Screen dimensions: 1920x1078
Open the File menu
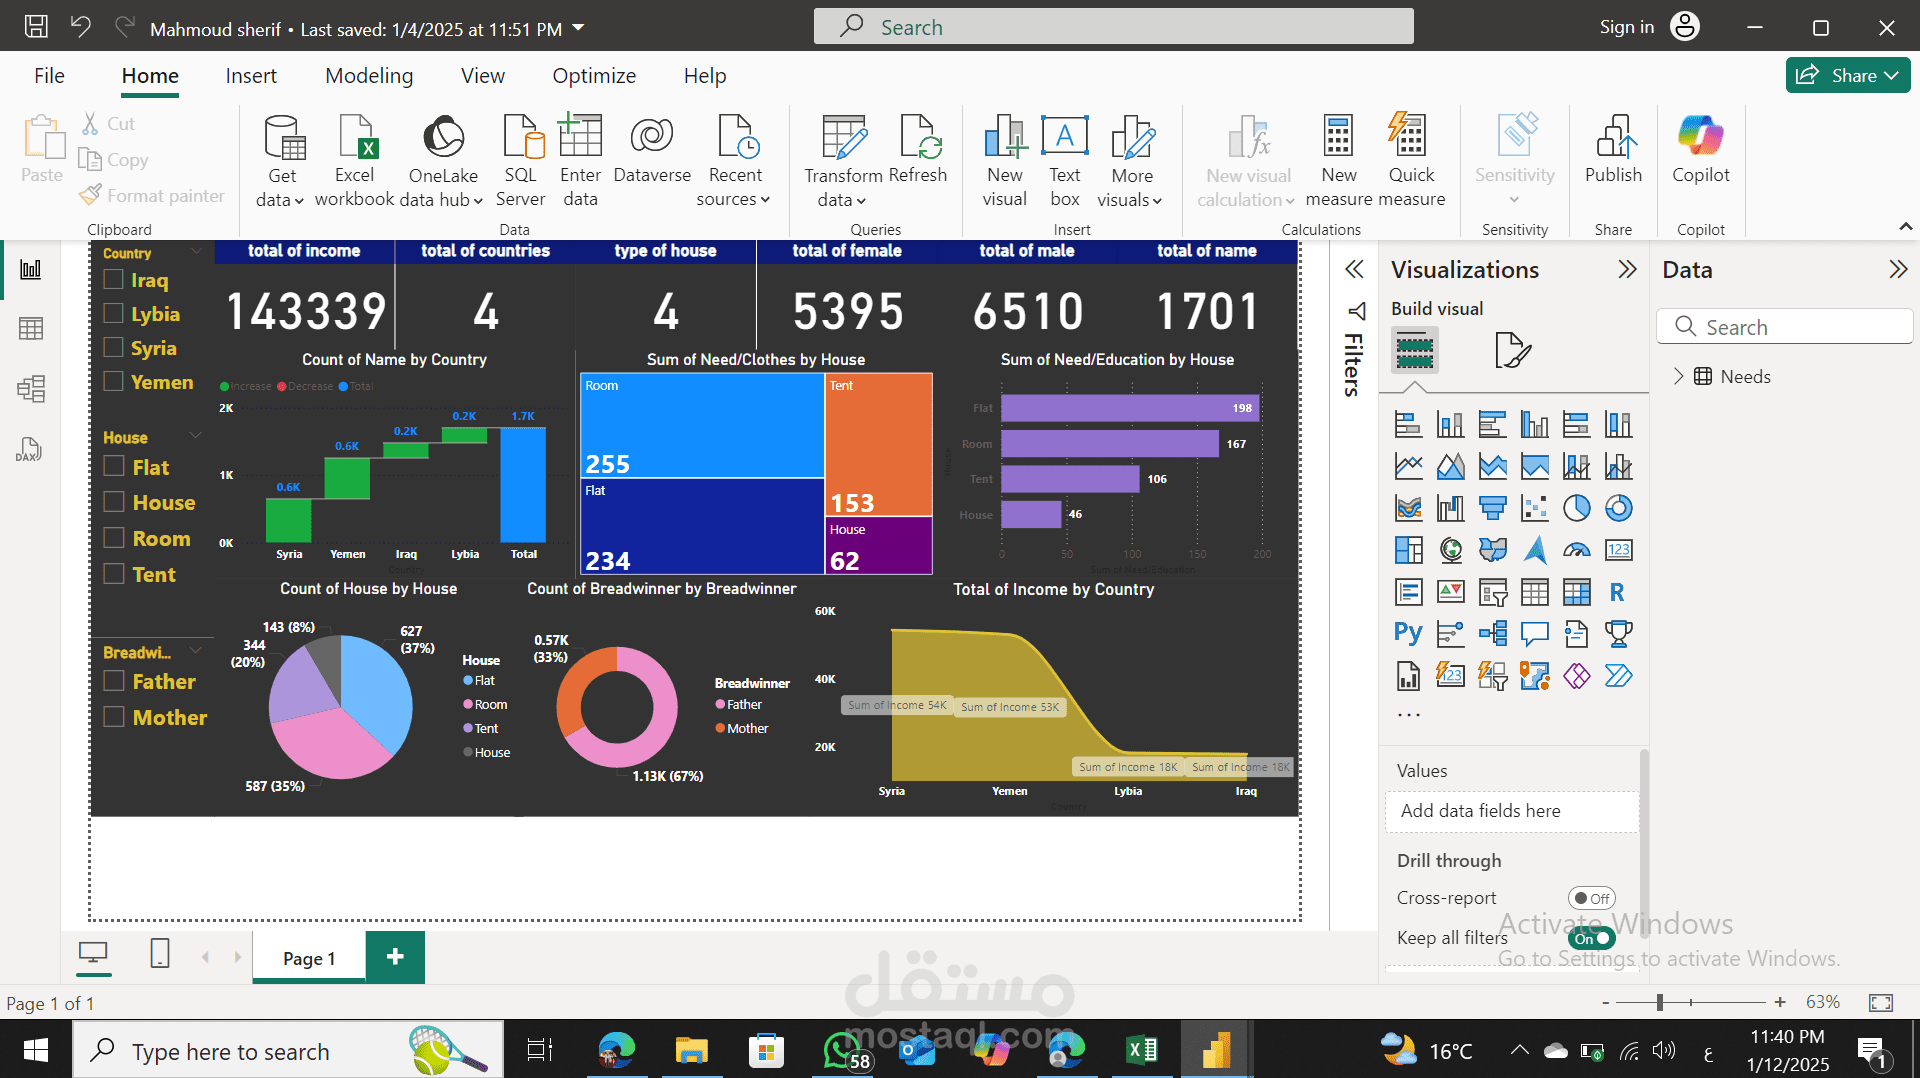(49, 76)
